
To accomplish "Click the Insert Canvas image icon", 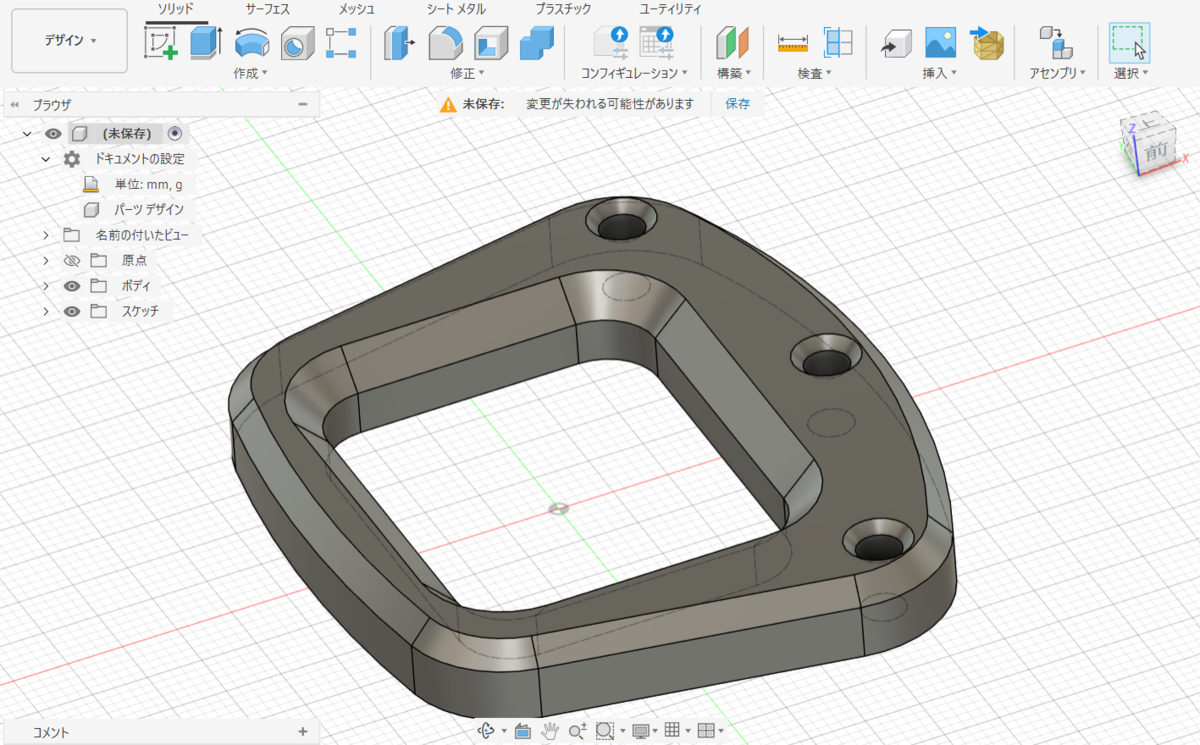I will [x=941, y=43].
